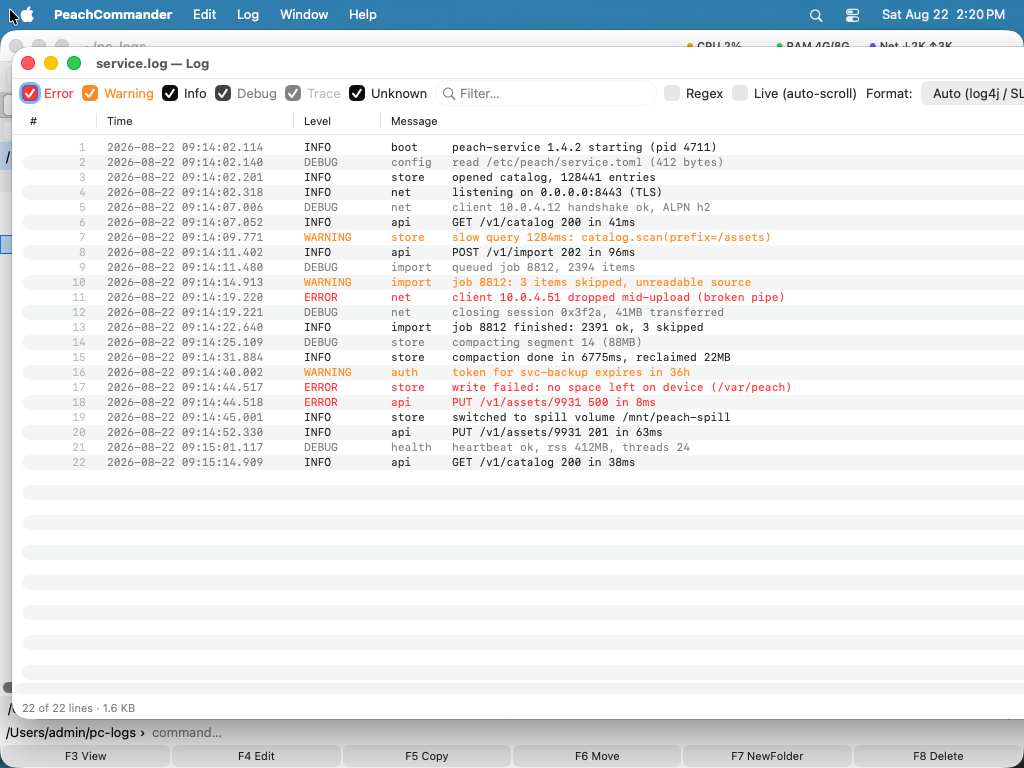
Task: Enable Live (auto-scroll) checkbox
Action: (x=740, y=93)
